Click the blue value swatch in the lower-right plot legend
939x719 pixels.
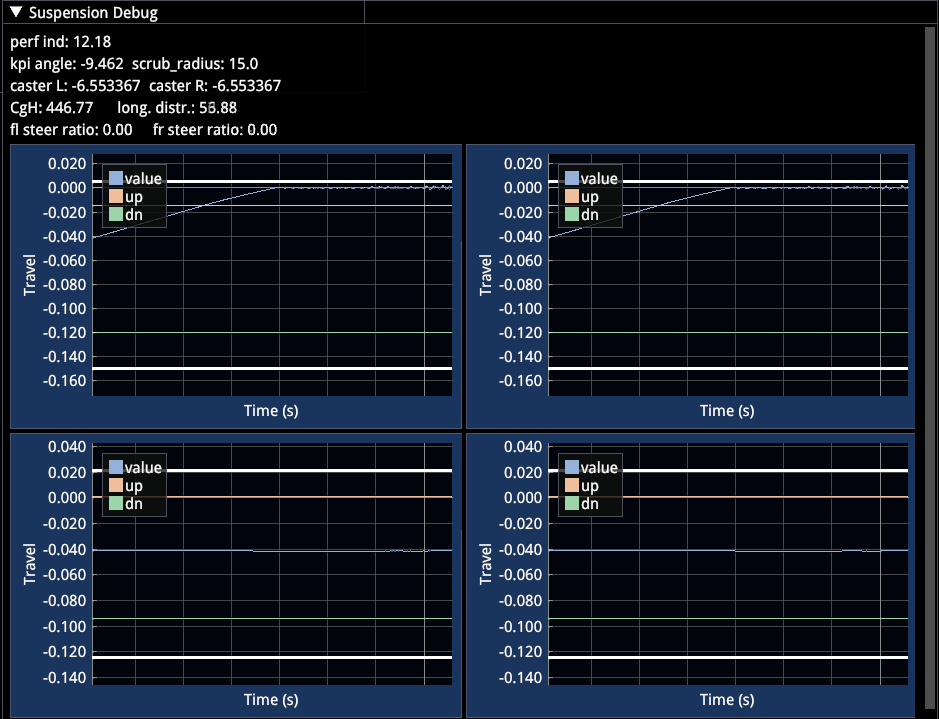(572, 468)
